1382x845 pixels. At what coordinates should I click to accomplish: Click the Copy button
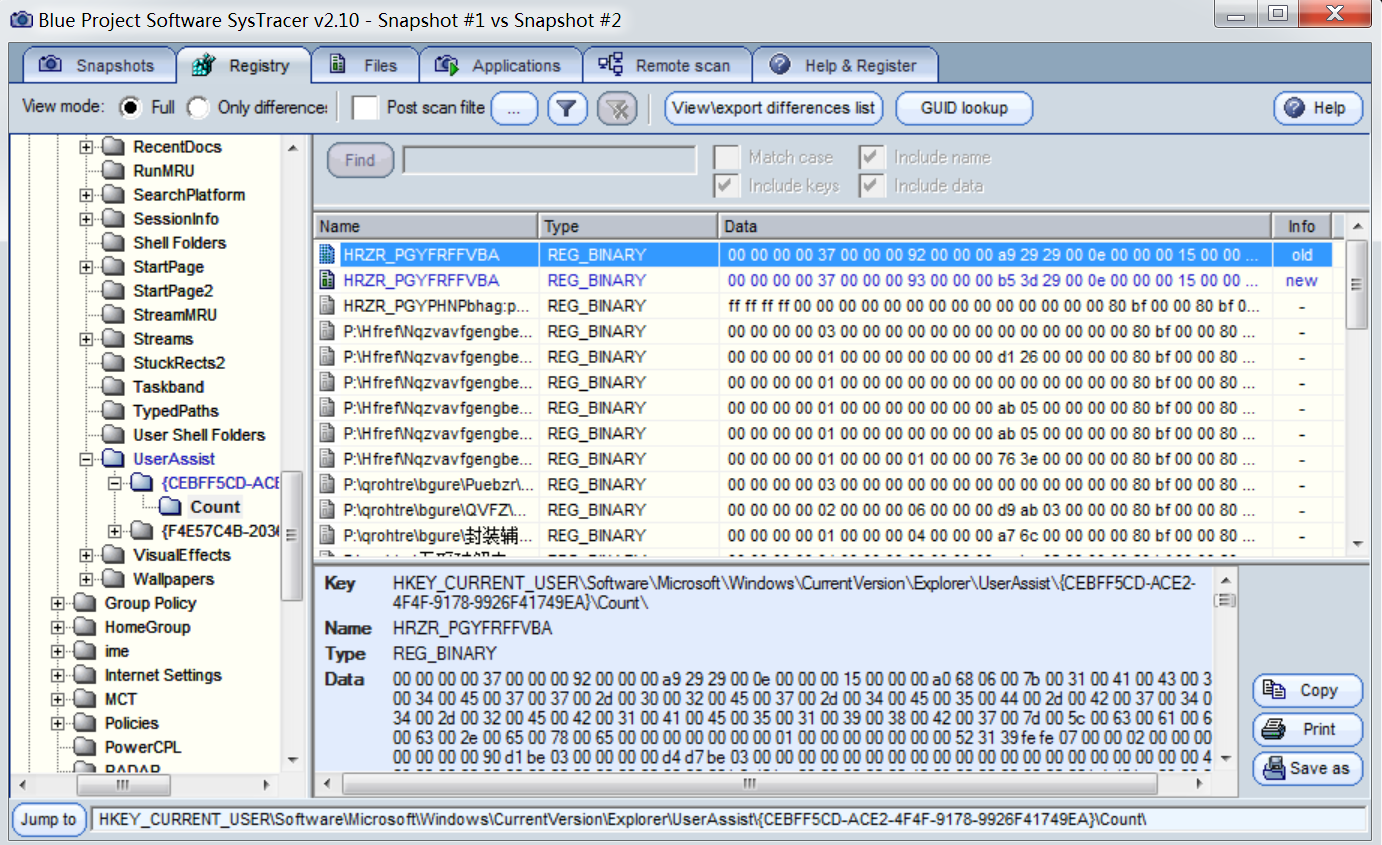1307,690
